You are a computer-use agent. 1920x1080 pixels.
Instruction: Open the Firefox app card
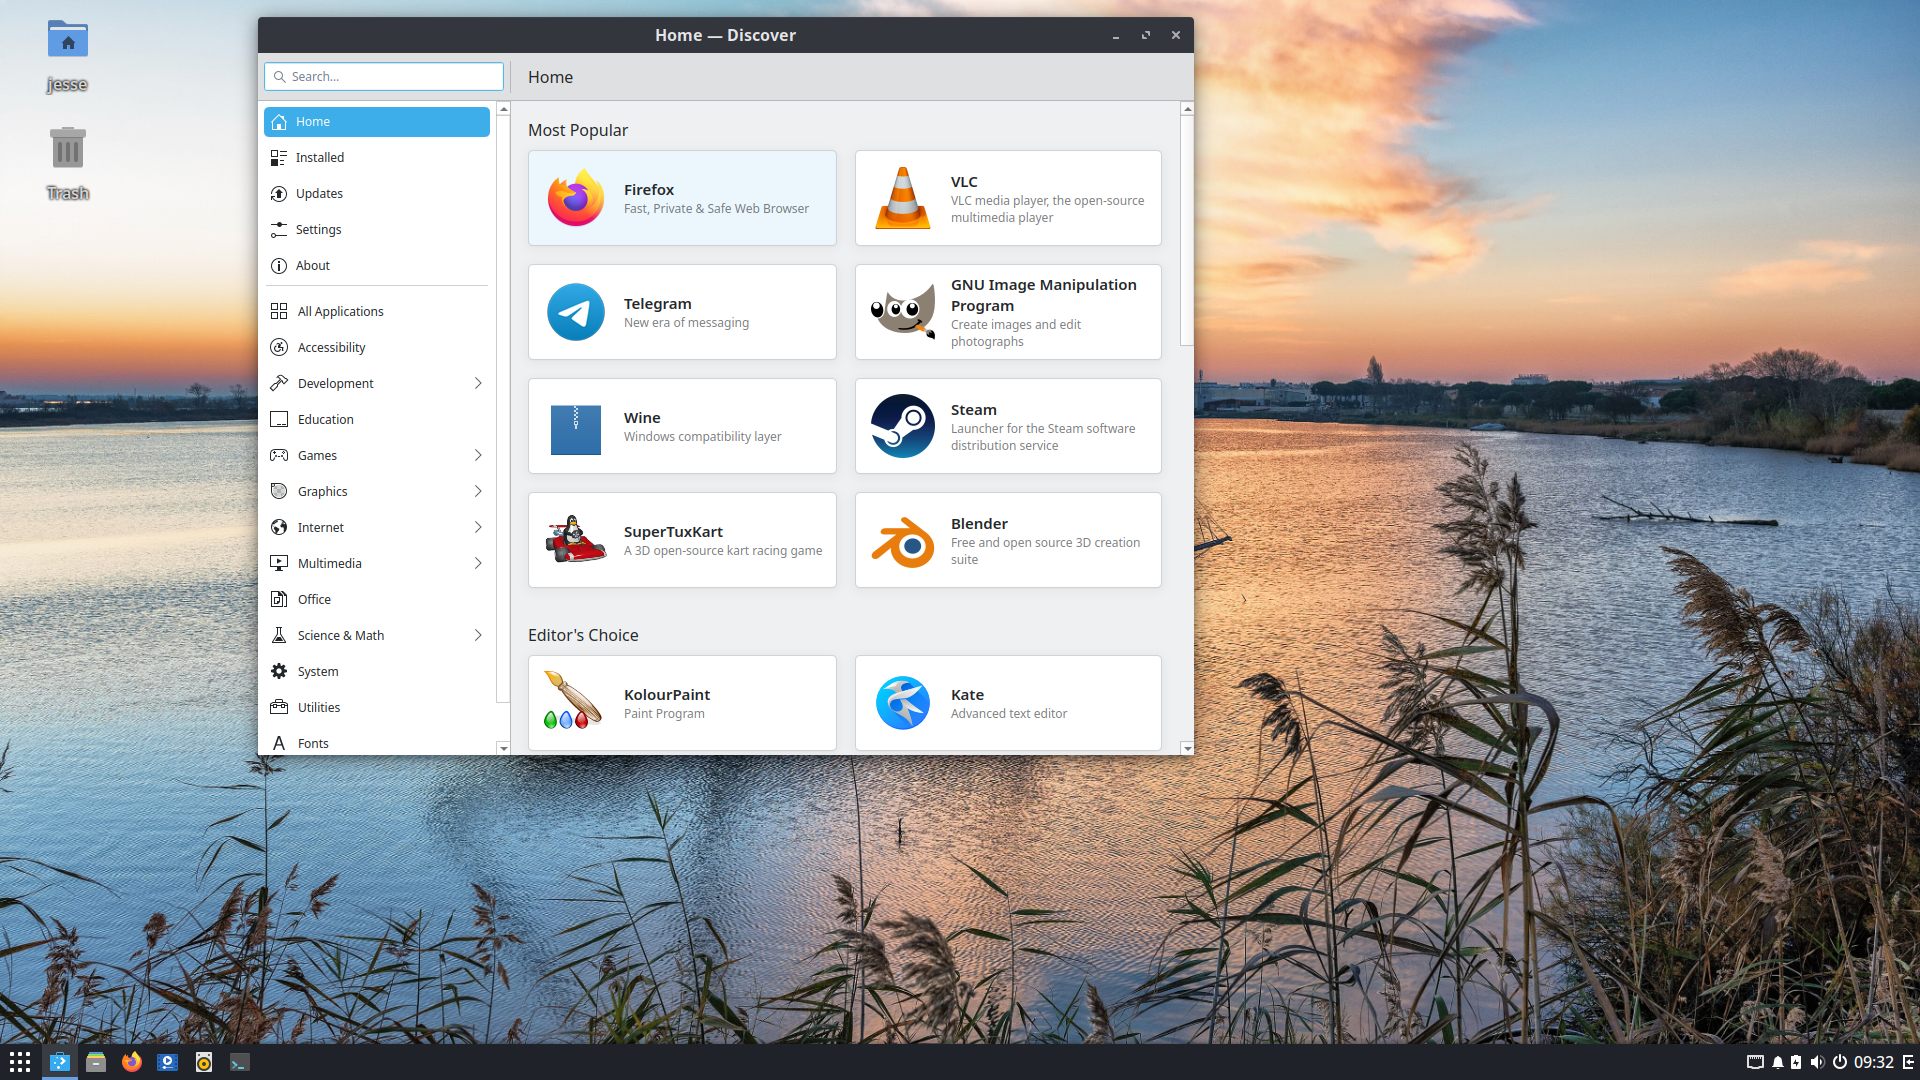tap(682, 198)
